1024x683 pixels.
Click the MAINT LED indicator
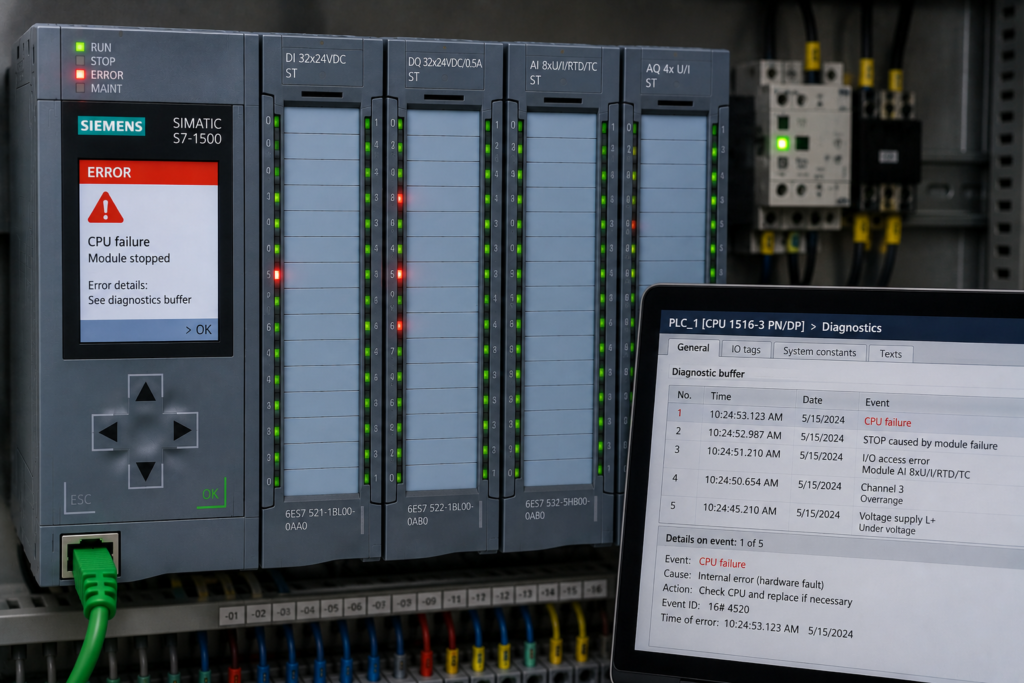pos(80,88)
